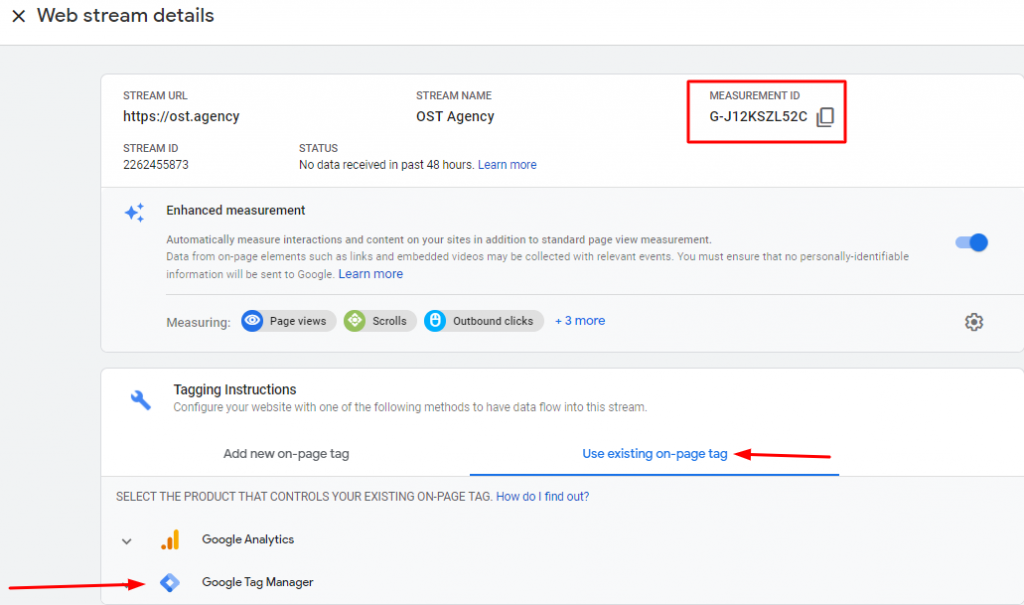
Task: Select the Scrolls measurement chip
Action: click(380, 321)
